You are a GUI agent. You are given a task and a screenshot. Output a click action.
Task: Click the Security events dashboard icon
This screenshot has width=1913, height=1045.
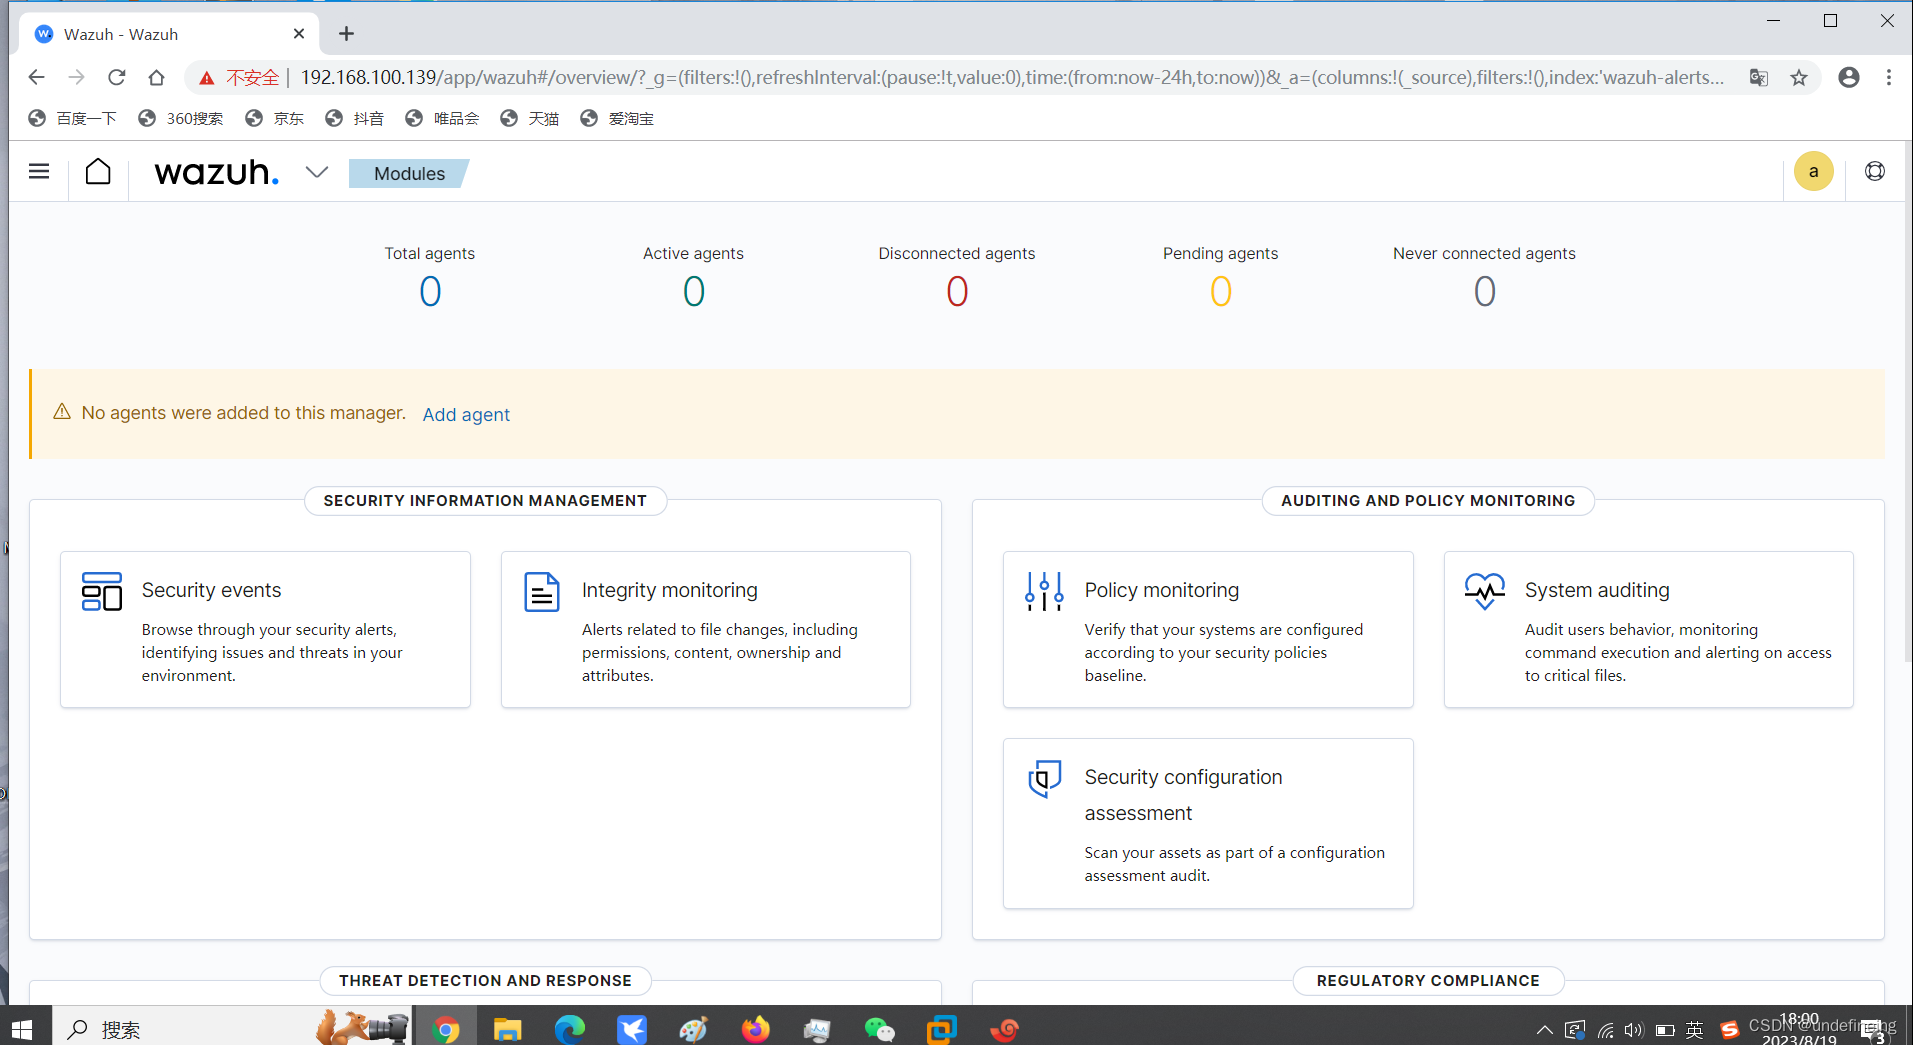click(x=102, y=591)
